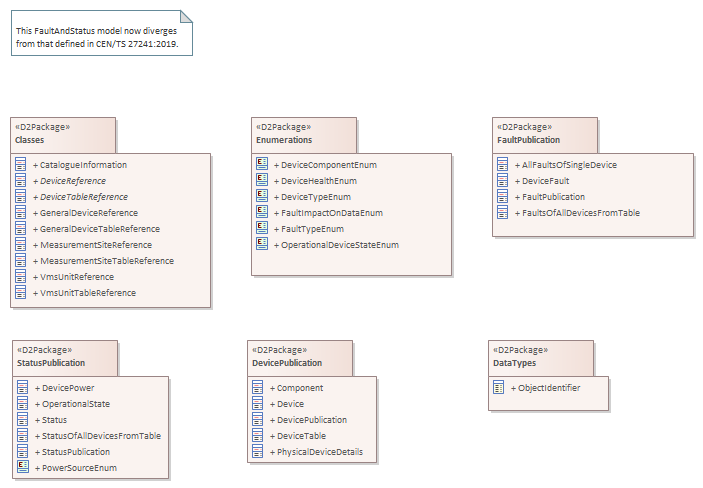
Task: Select the icon next to DevicePower
Action: click(x=22, y=388)
